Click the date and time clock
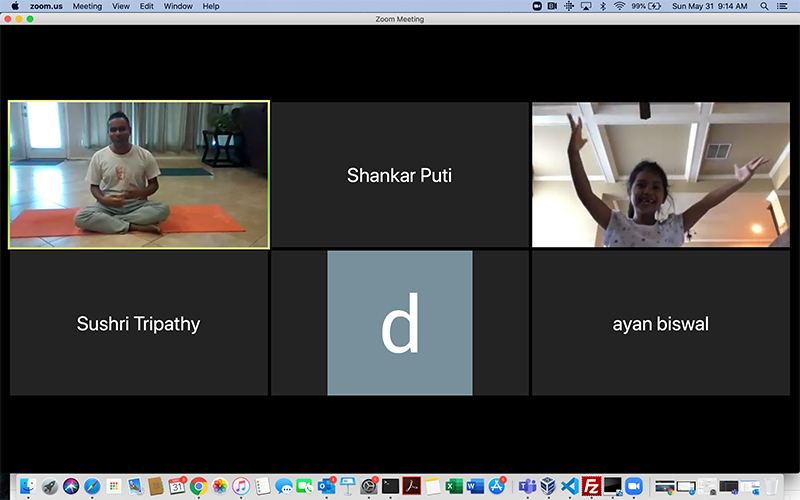This screenshot has height=500, width=800. click(x=709, y=6)
